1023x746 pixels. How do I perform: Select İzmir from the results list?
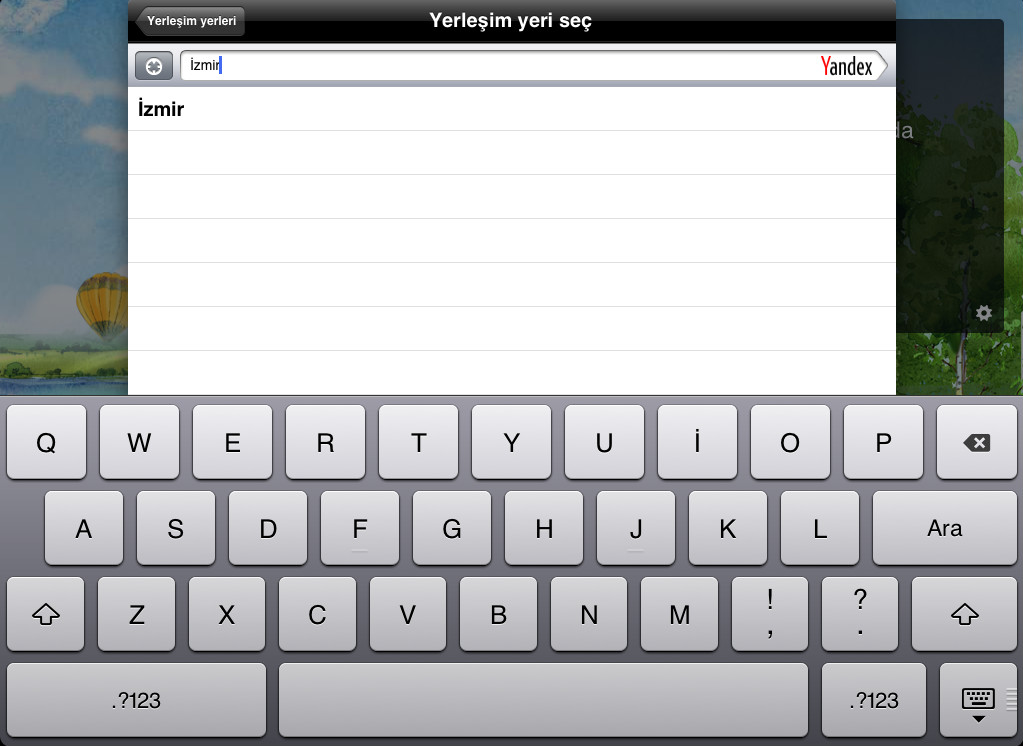[x=512, y=109]
